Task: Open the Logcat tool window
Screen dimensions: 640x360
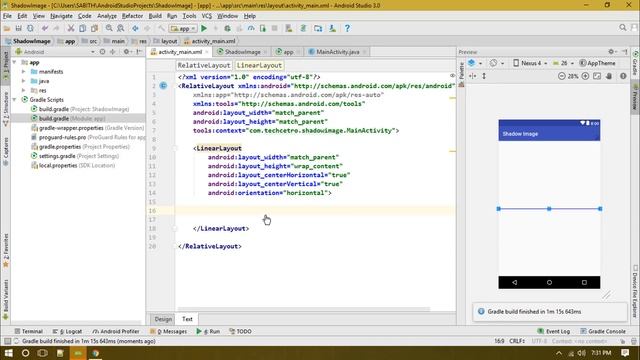Action: [67, 331]
